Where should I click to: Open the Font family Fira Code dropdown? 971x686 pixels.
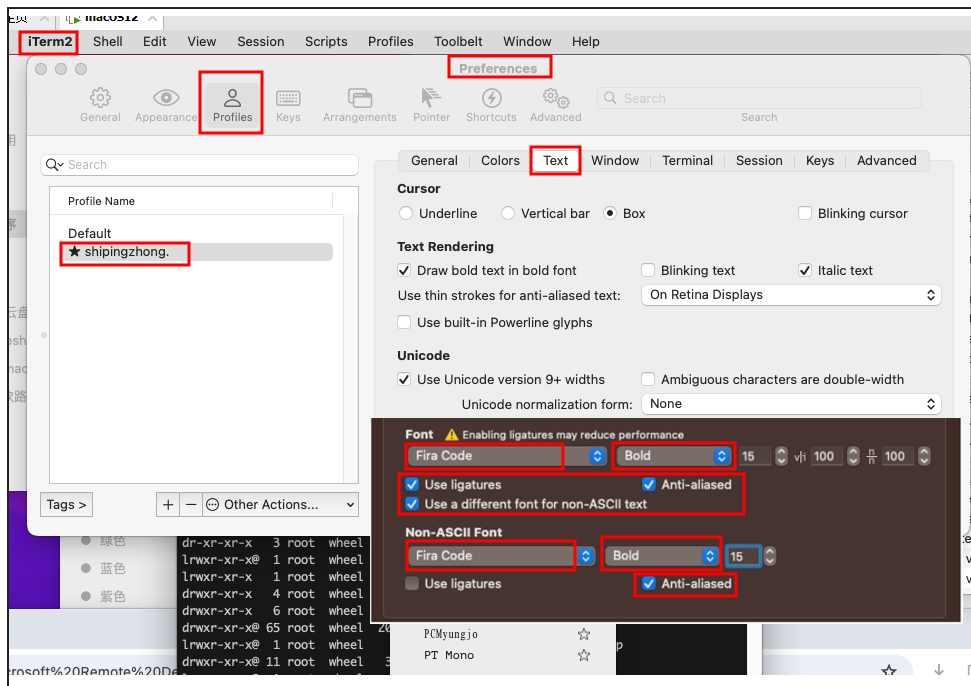tap(507, 456)
